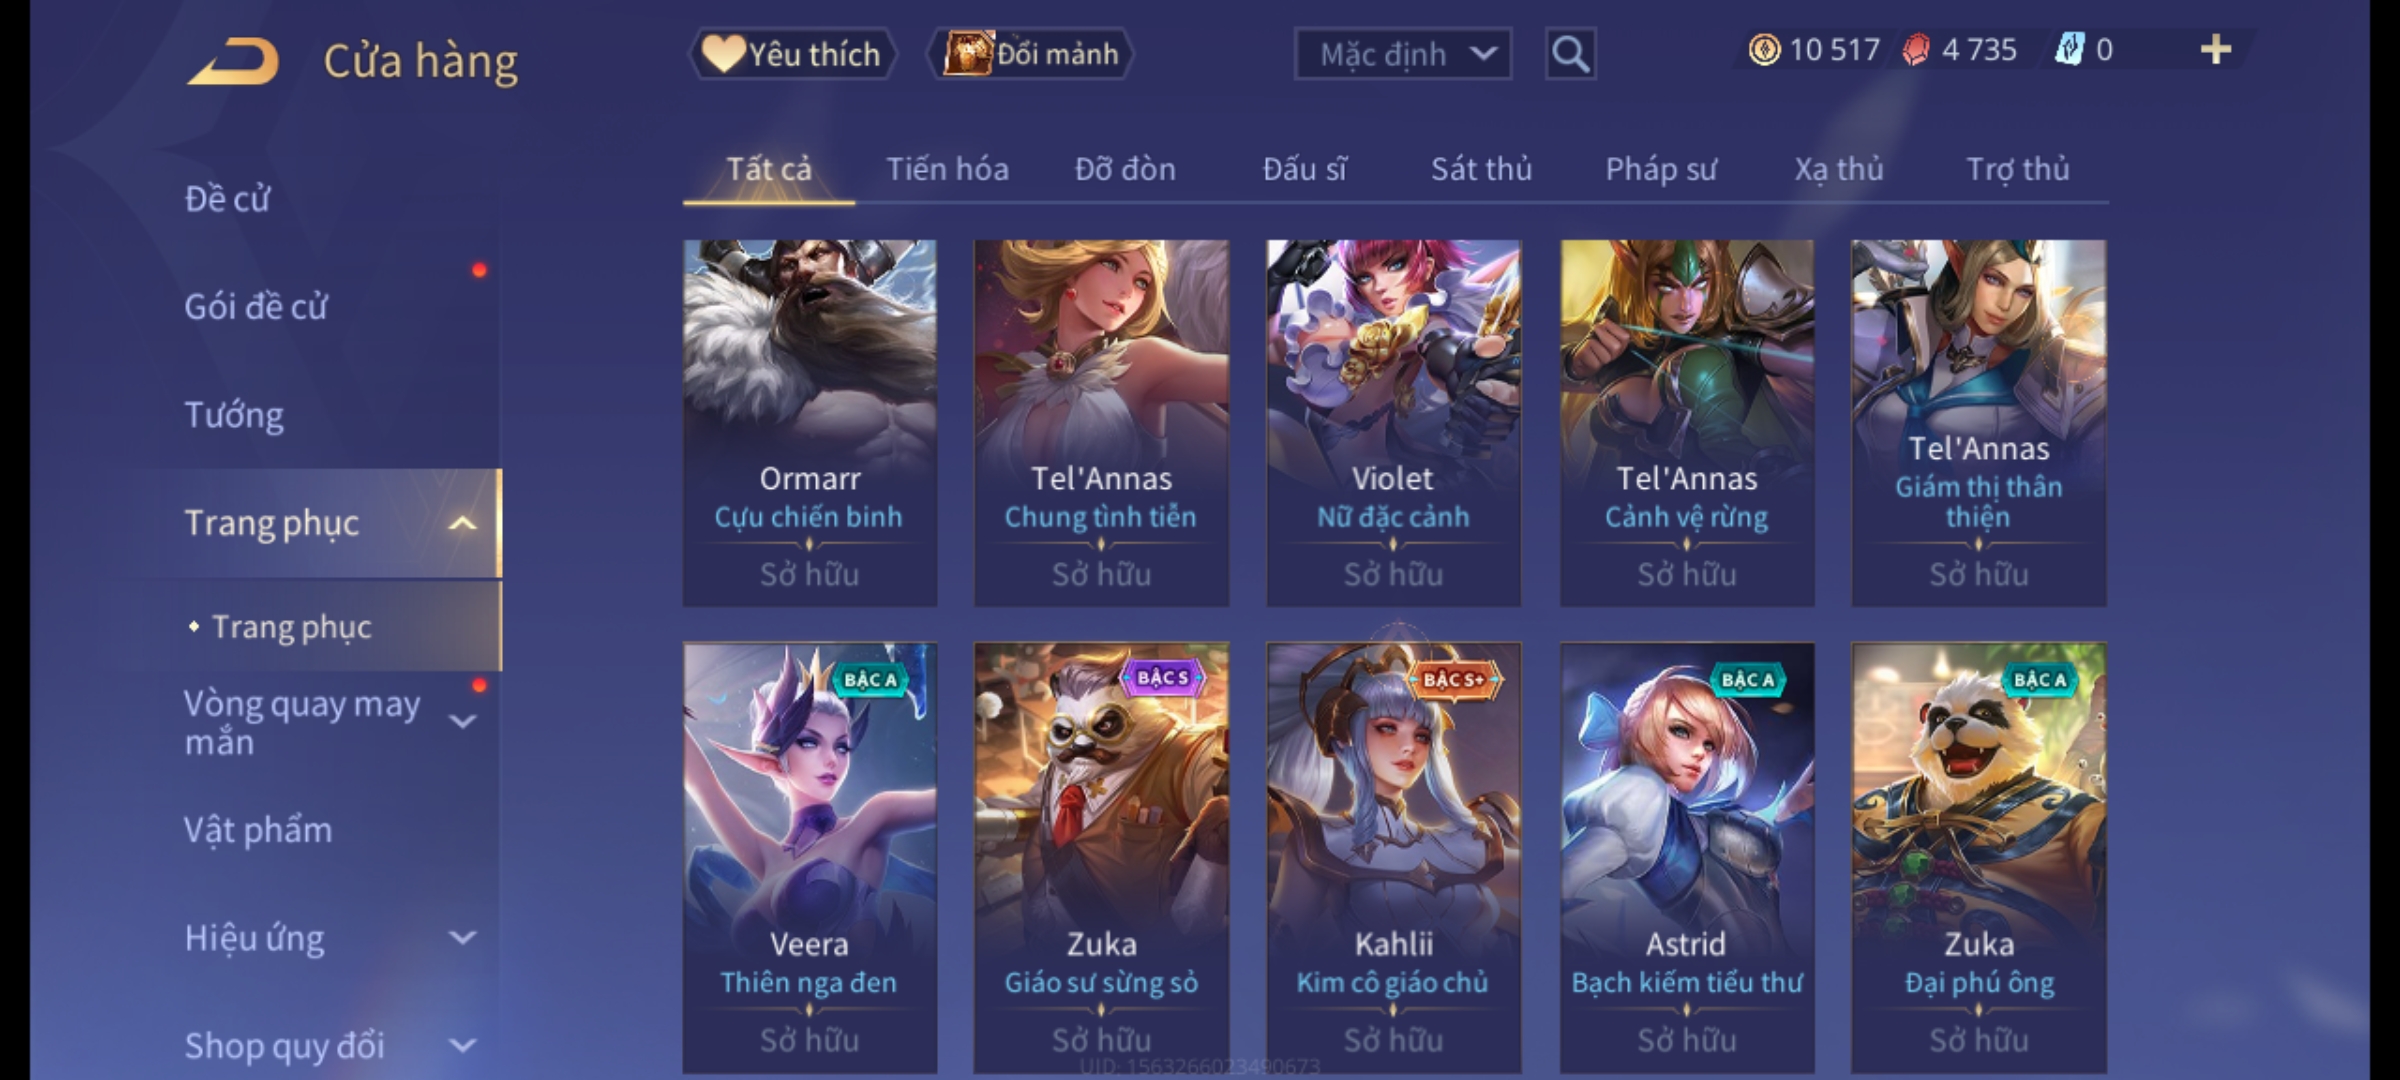This screenshot has height=1080, width=2400.
Task: Select the Pháp sư filter tab
Action: click(1661, 169)
